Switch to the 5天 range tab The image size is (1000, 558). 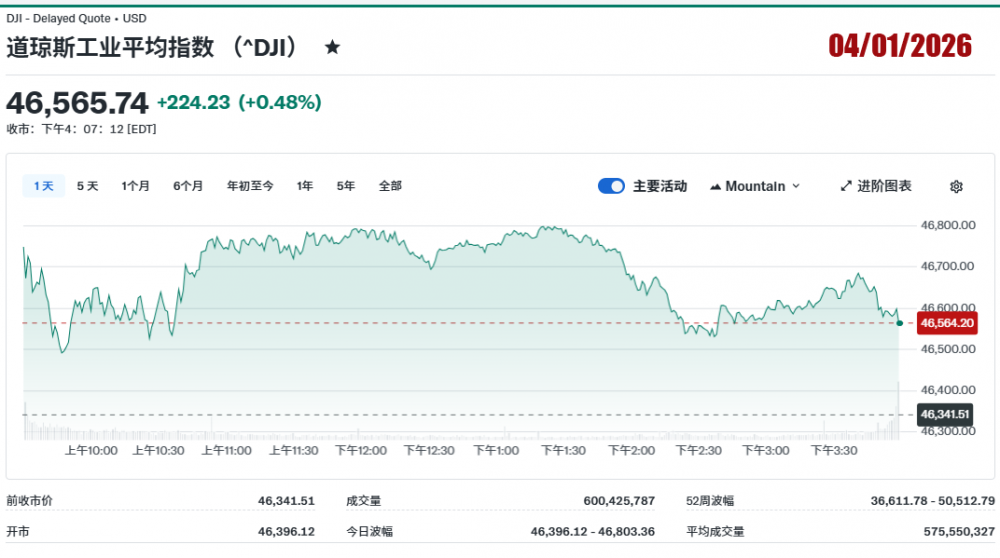pyautogui.click(x=88, y=186)
